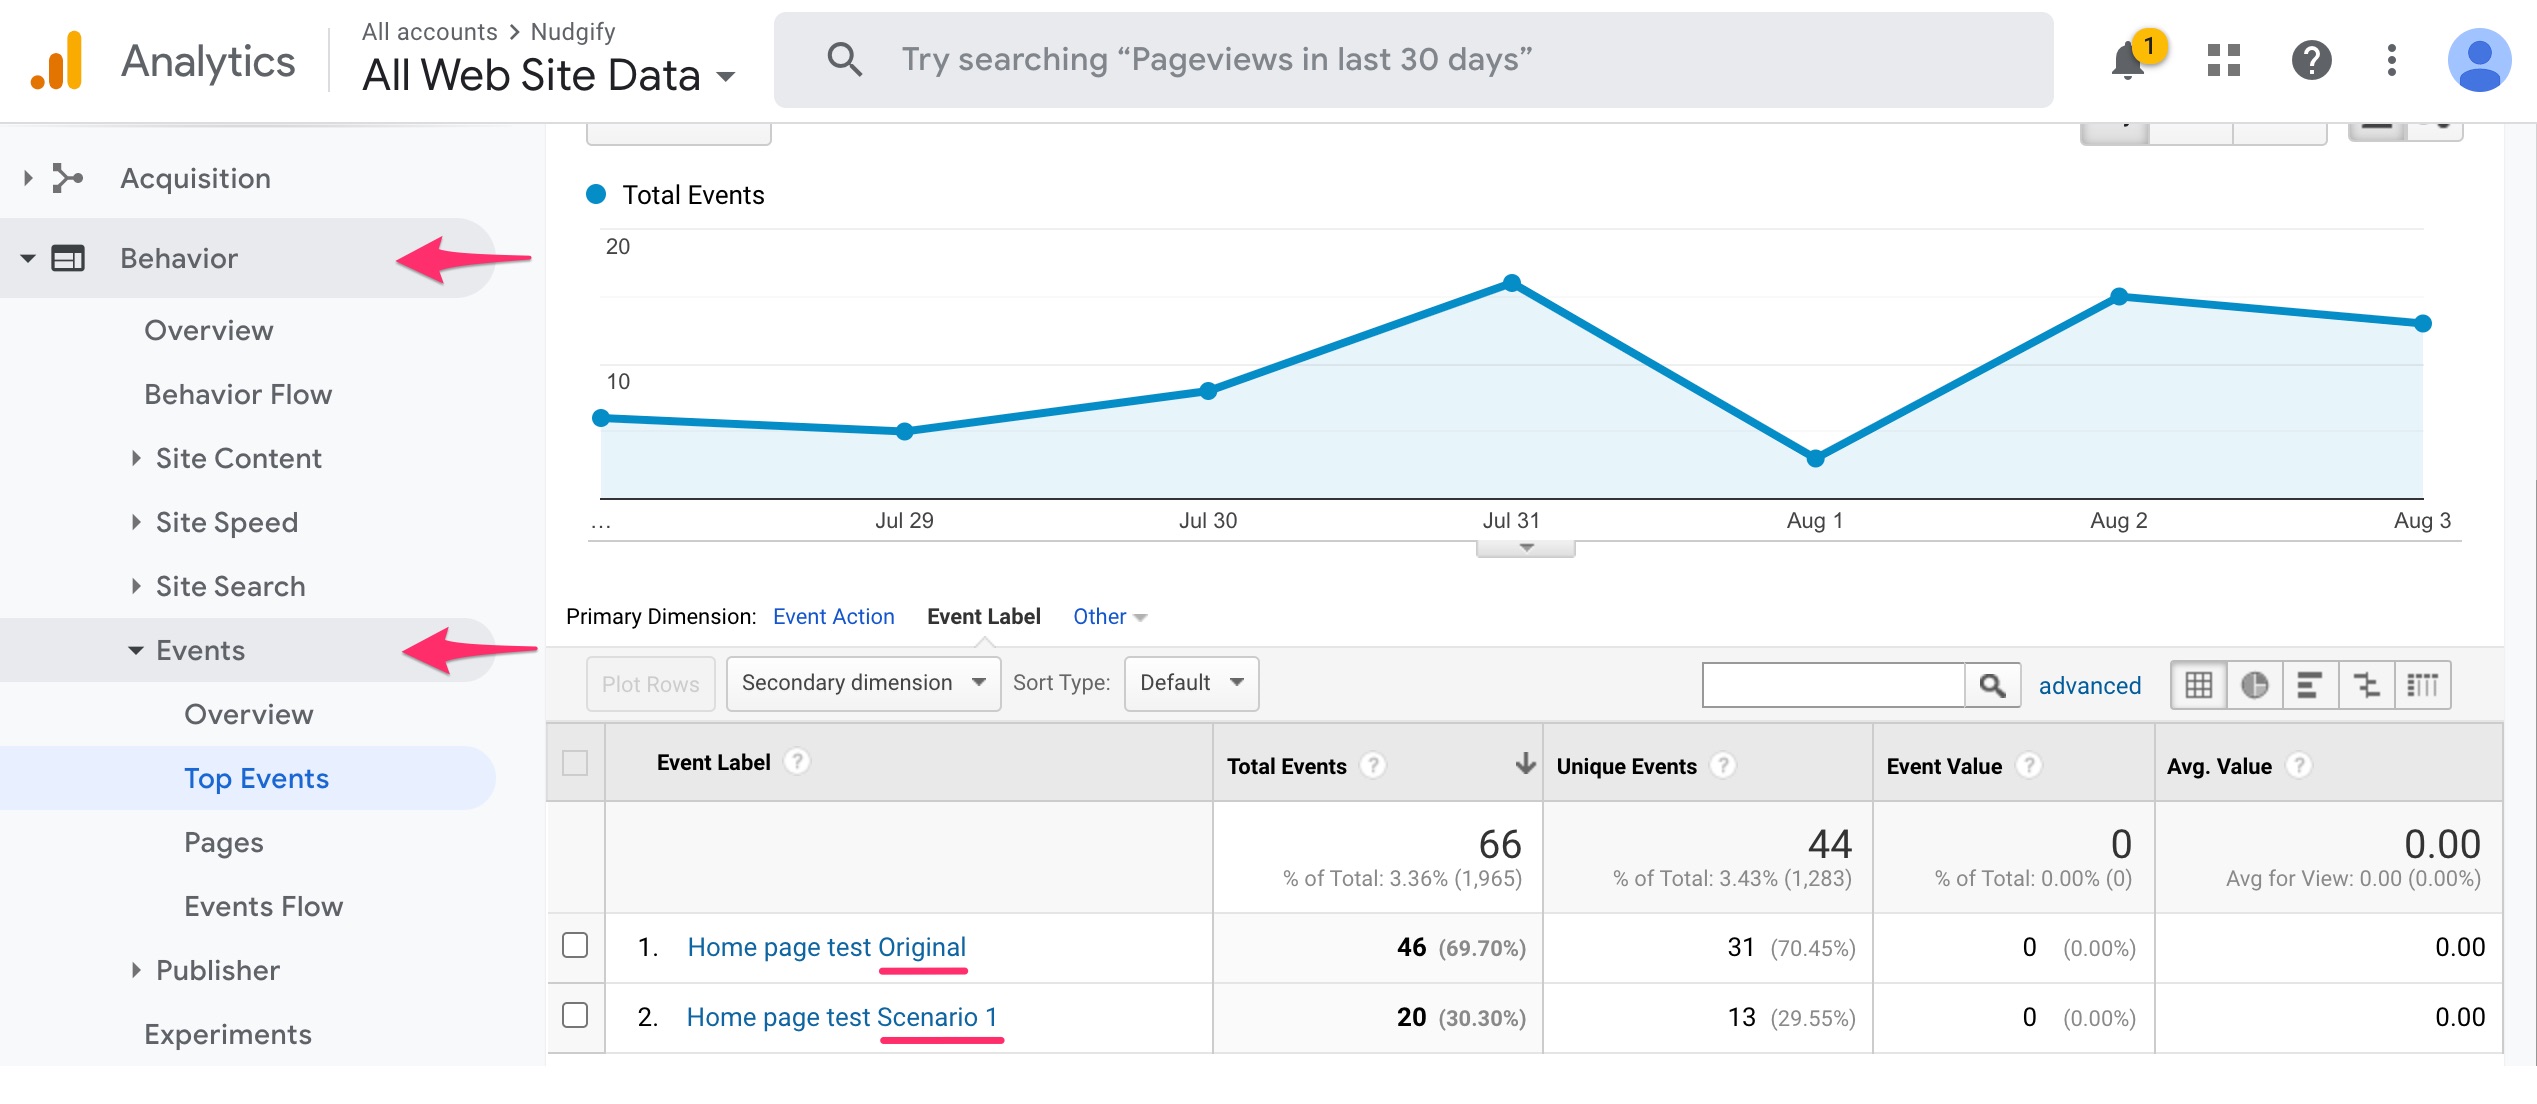Select the checkbox for Home page test Original
Screen dimensions: 2537x1104
[575, 946]
